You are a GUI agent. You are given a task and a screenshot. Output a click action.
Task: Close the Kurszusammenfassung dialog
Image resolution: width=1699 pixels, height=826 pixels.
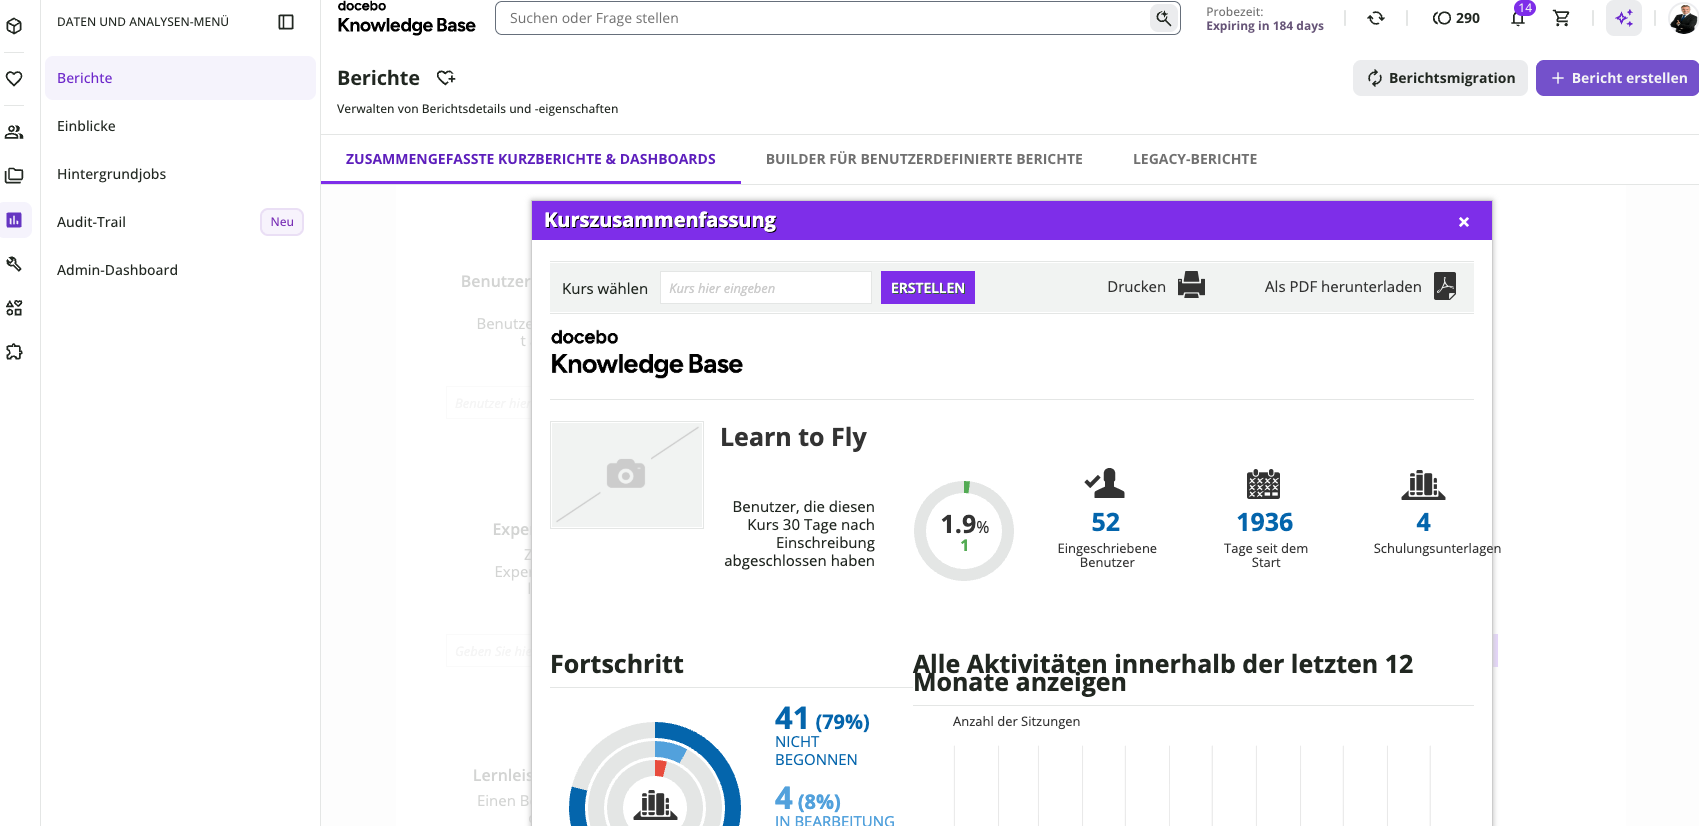click(x=1464, y=222)
